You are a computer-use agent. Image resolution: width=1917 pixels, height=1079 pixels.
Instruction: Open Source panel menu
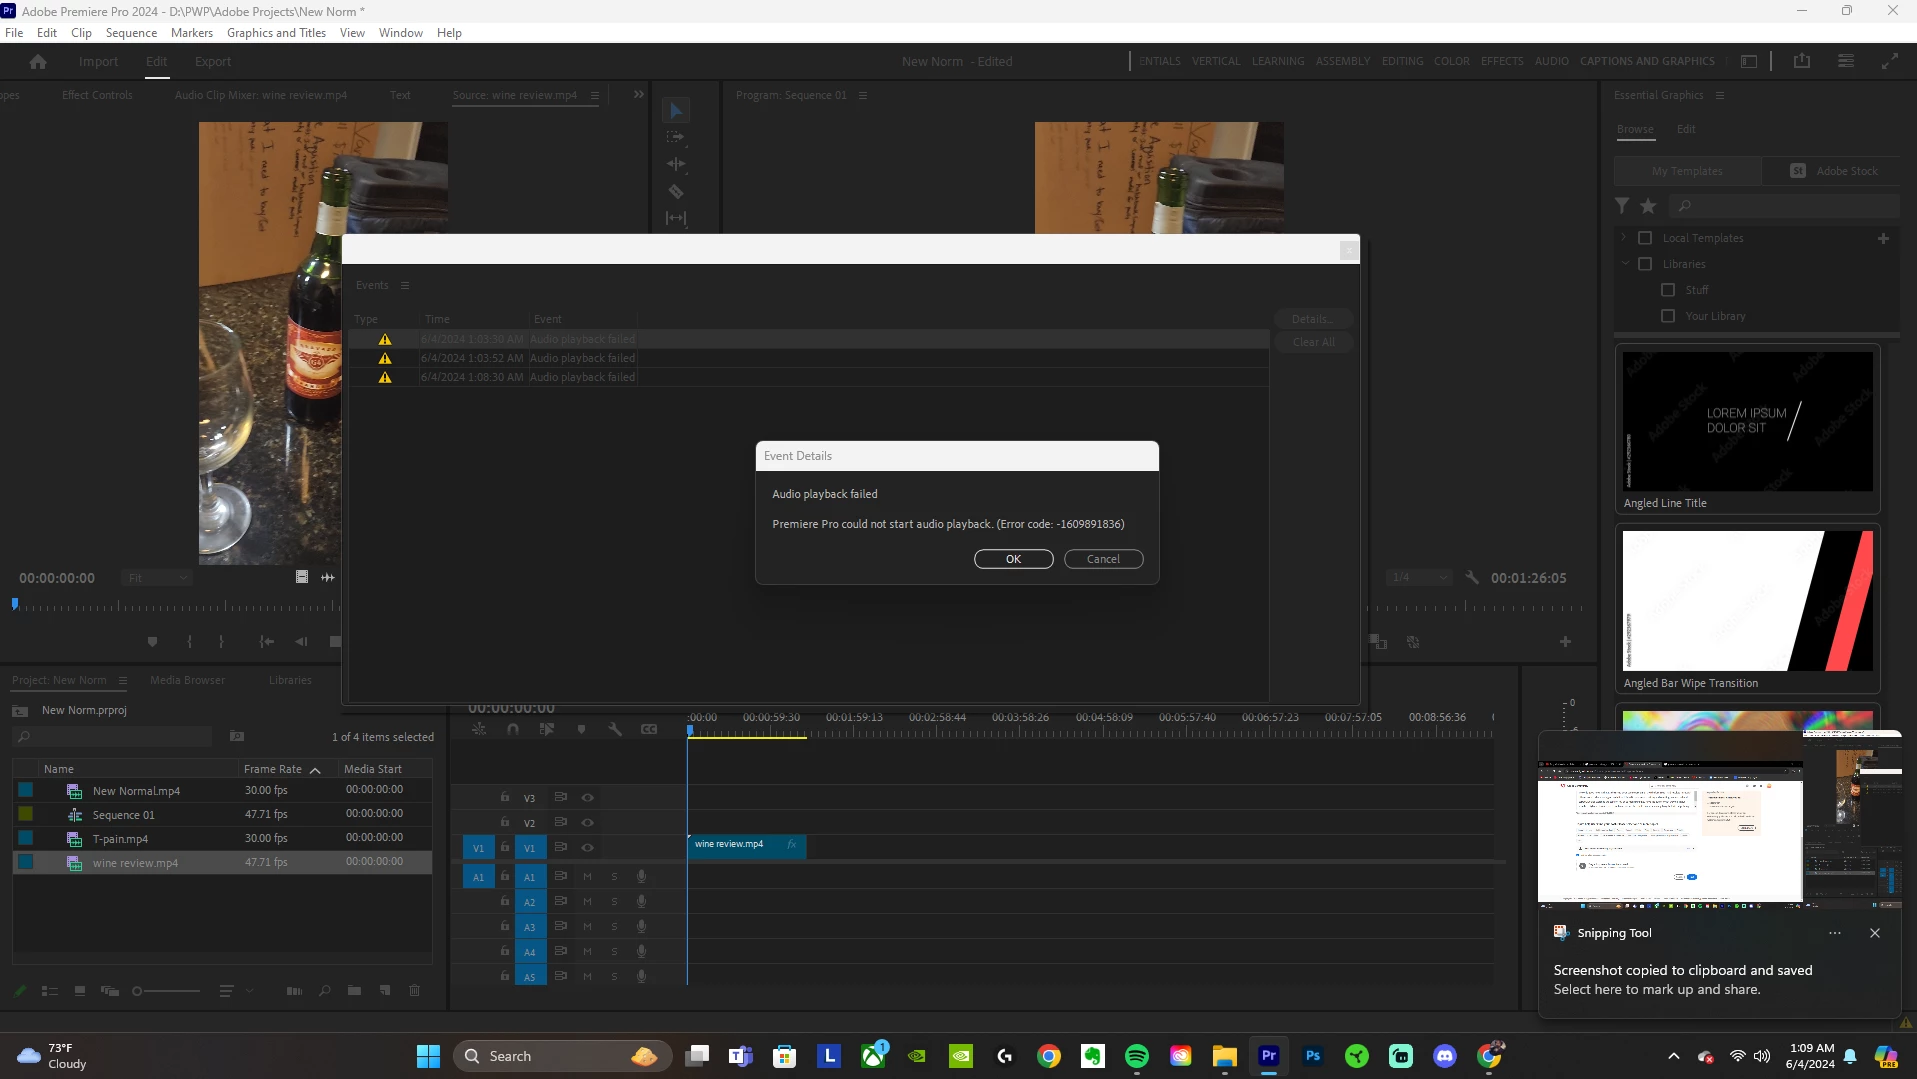click(x=594, y=96)
